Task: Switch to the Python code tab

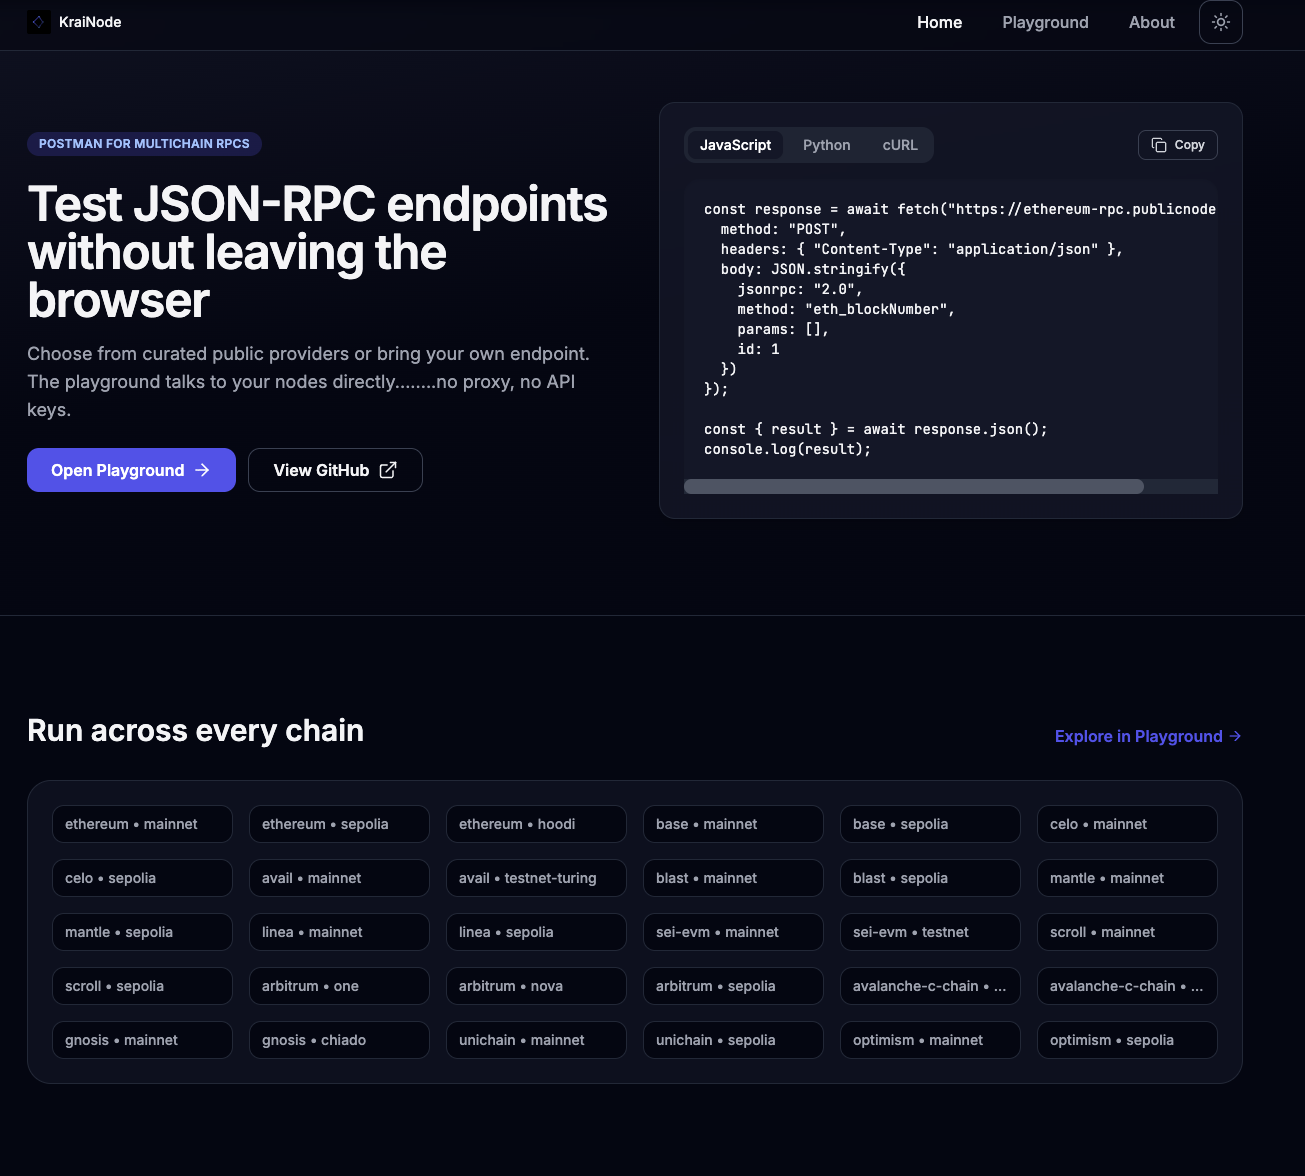Action: [x=826, y=144]
